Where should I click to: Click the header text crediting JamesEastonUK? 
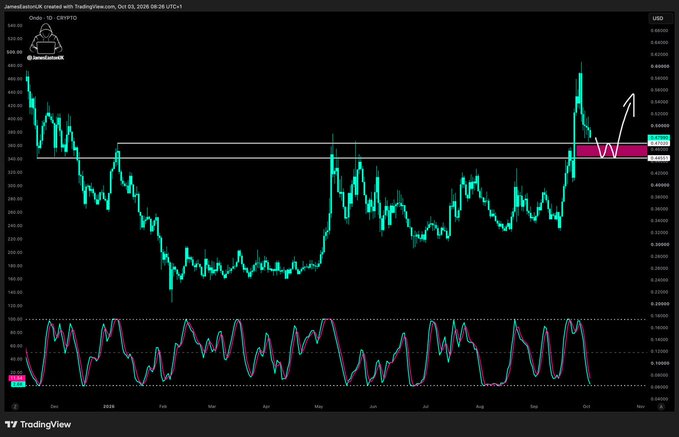click(x=93, y=7)
